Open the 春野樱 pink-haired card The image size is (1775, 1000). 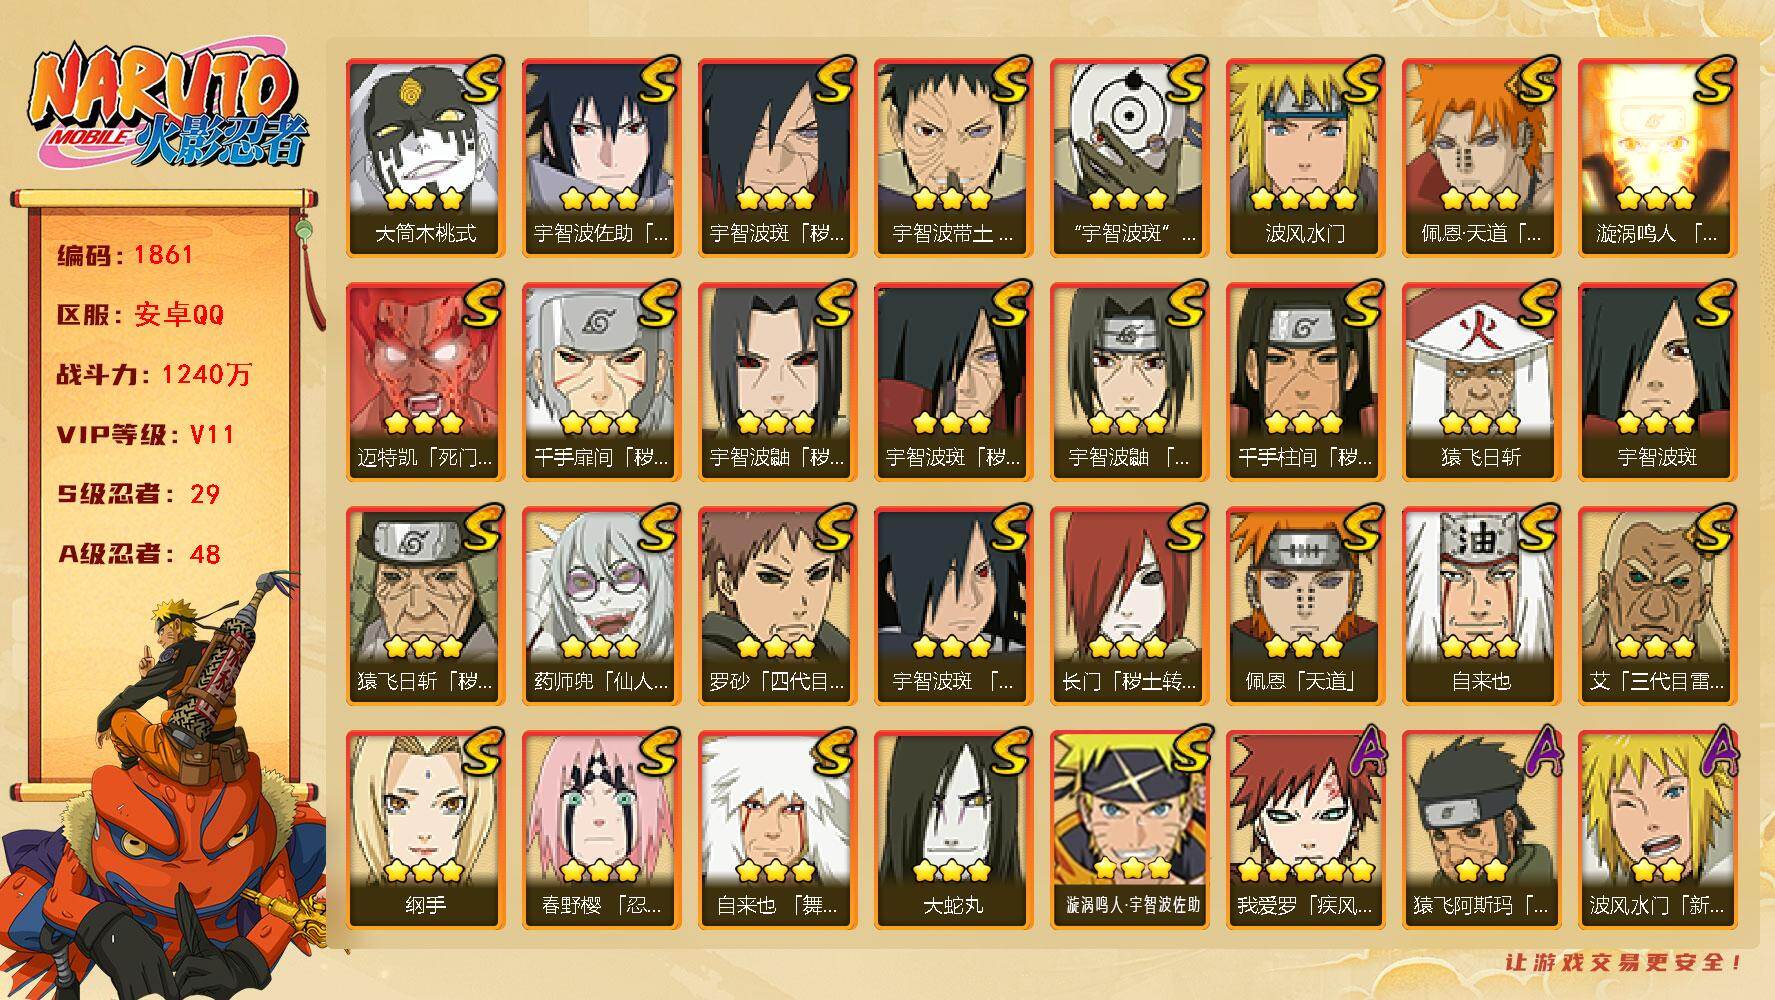click(601, 829)
